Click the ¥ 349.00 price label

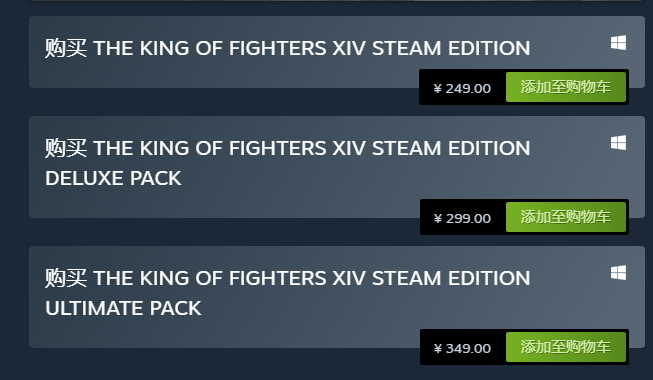[x=462, y=348]
